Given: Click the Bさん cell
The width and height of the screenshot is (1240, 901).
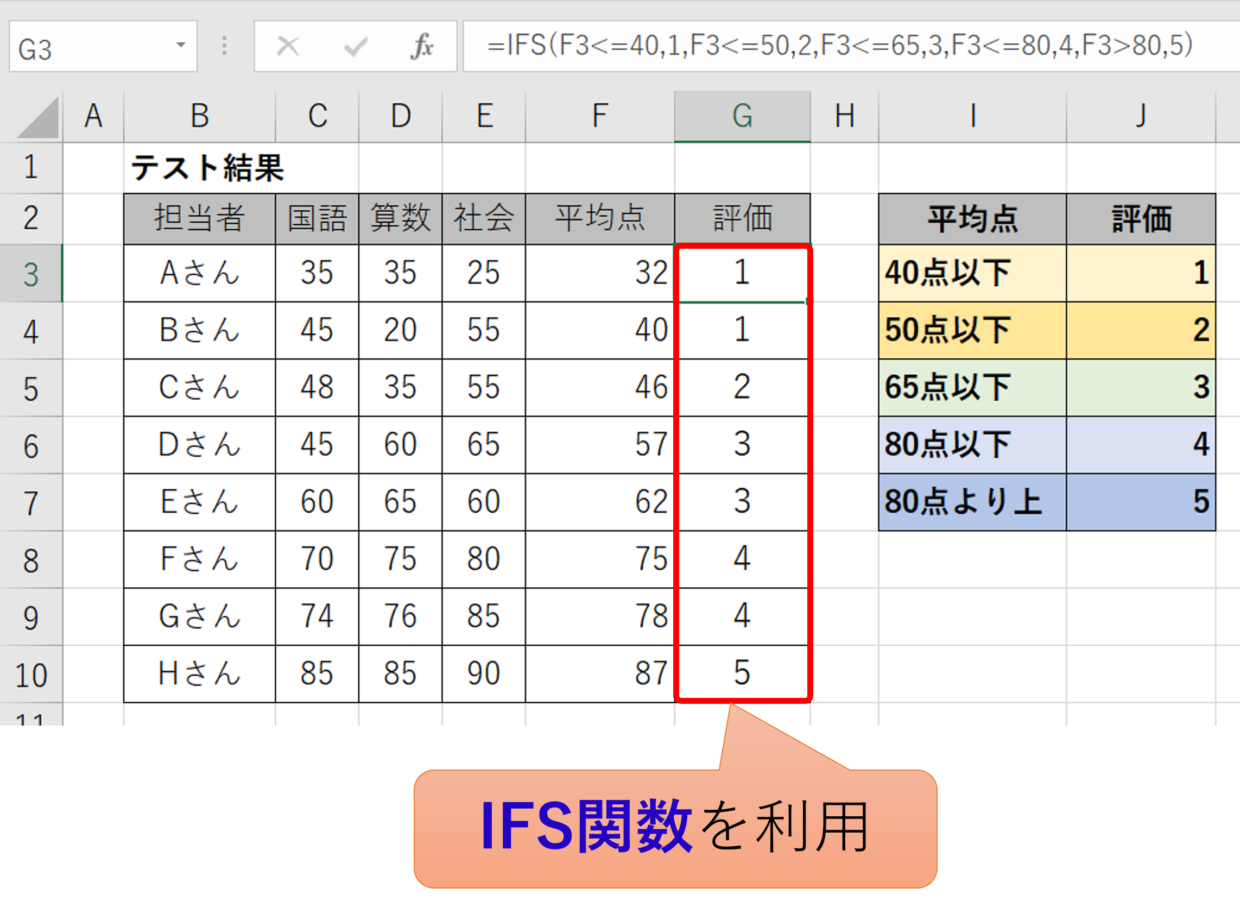Looking at the screenshot, I should 200,330.
